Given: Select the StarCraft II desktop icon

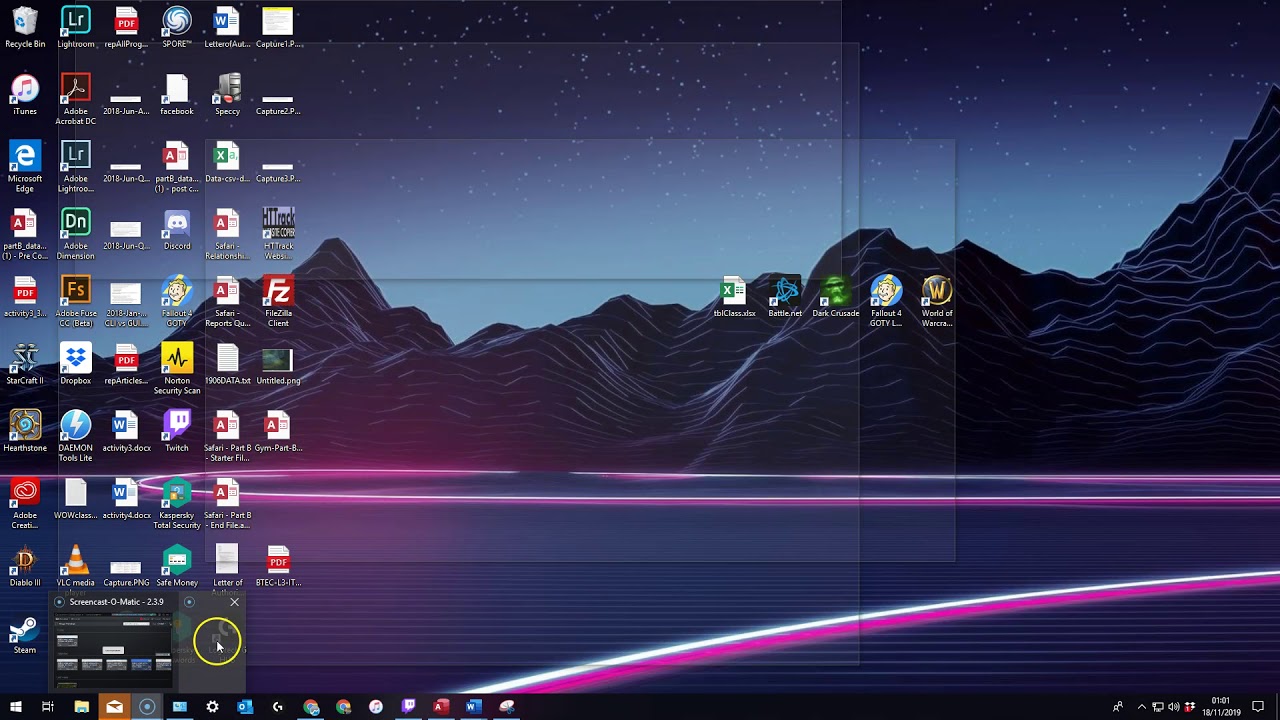Looking at the screenshot, I should (x=25, y=364).
